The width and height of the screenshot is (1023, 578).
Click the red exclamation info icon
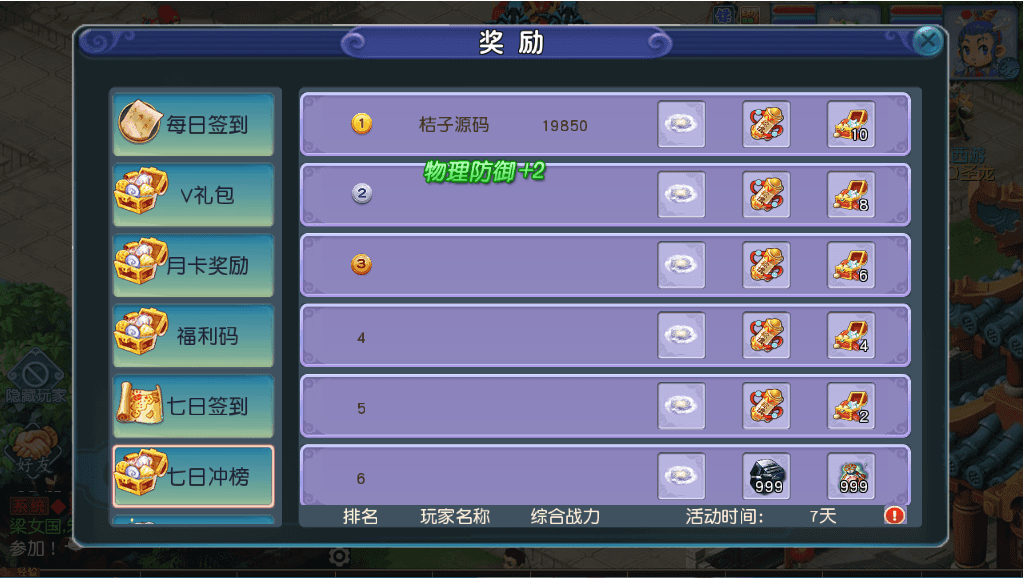click(x=894, y=515)
